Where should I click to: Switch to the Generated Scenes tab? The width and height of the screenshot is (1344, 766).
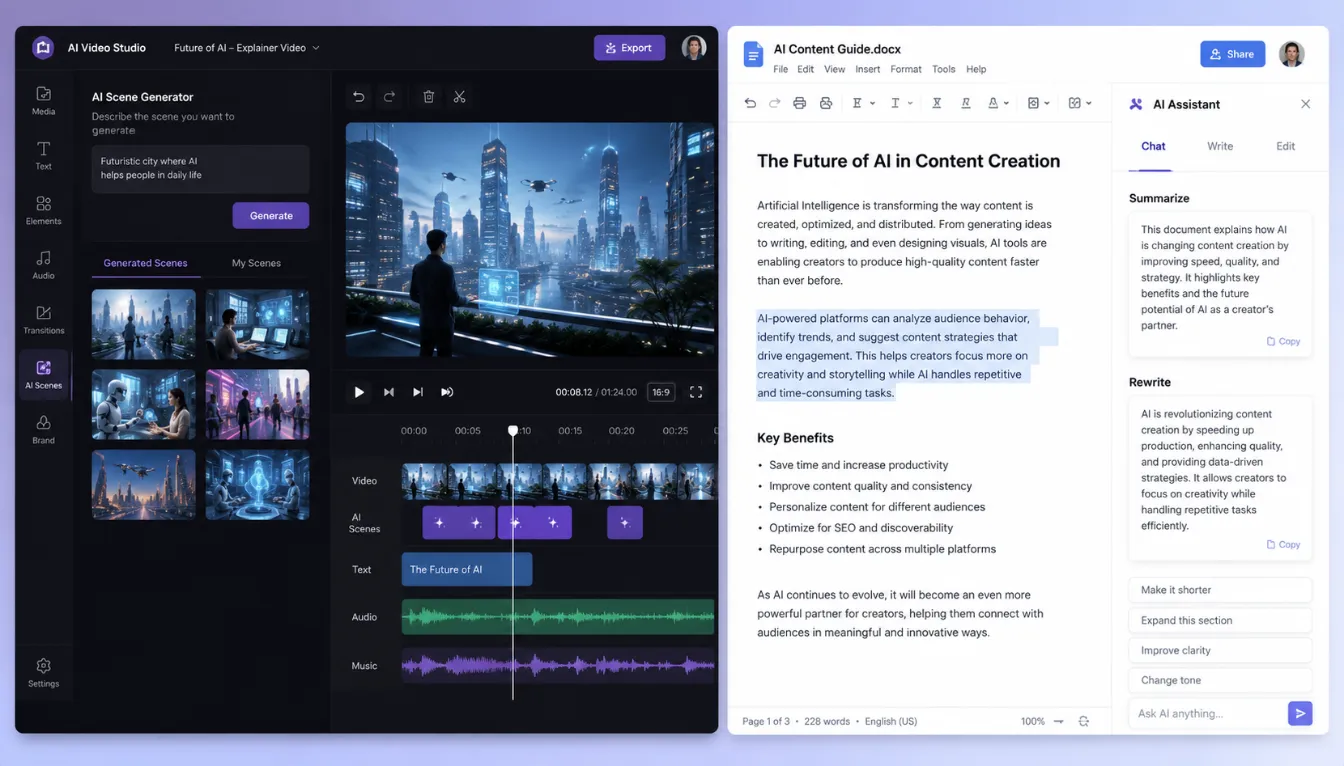click(145, 263)
